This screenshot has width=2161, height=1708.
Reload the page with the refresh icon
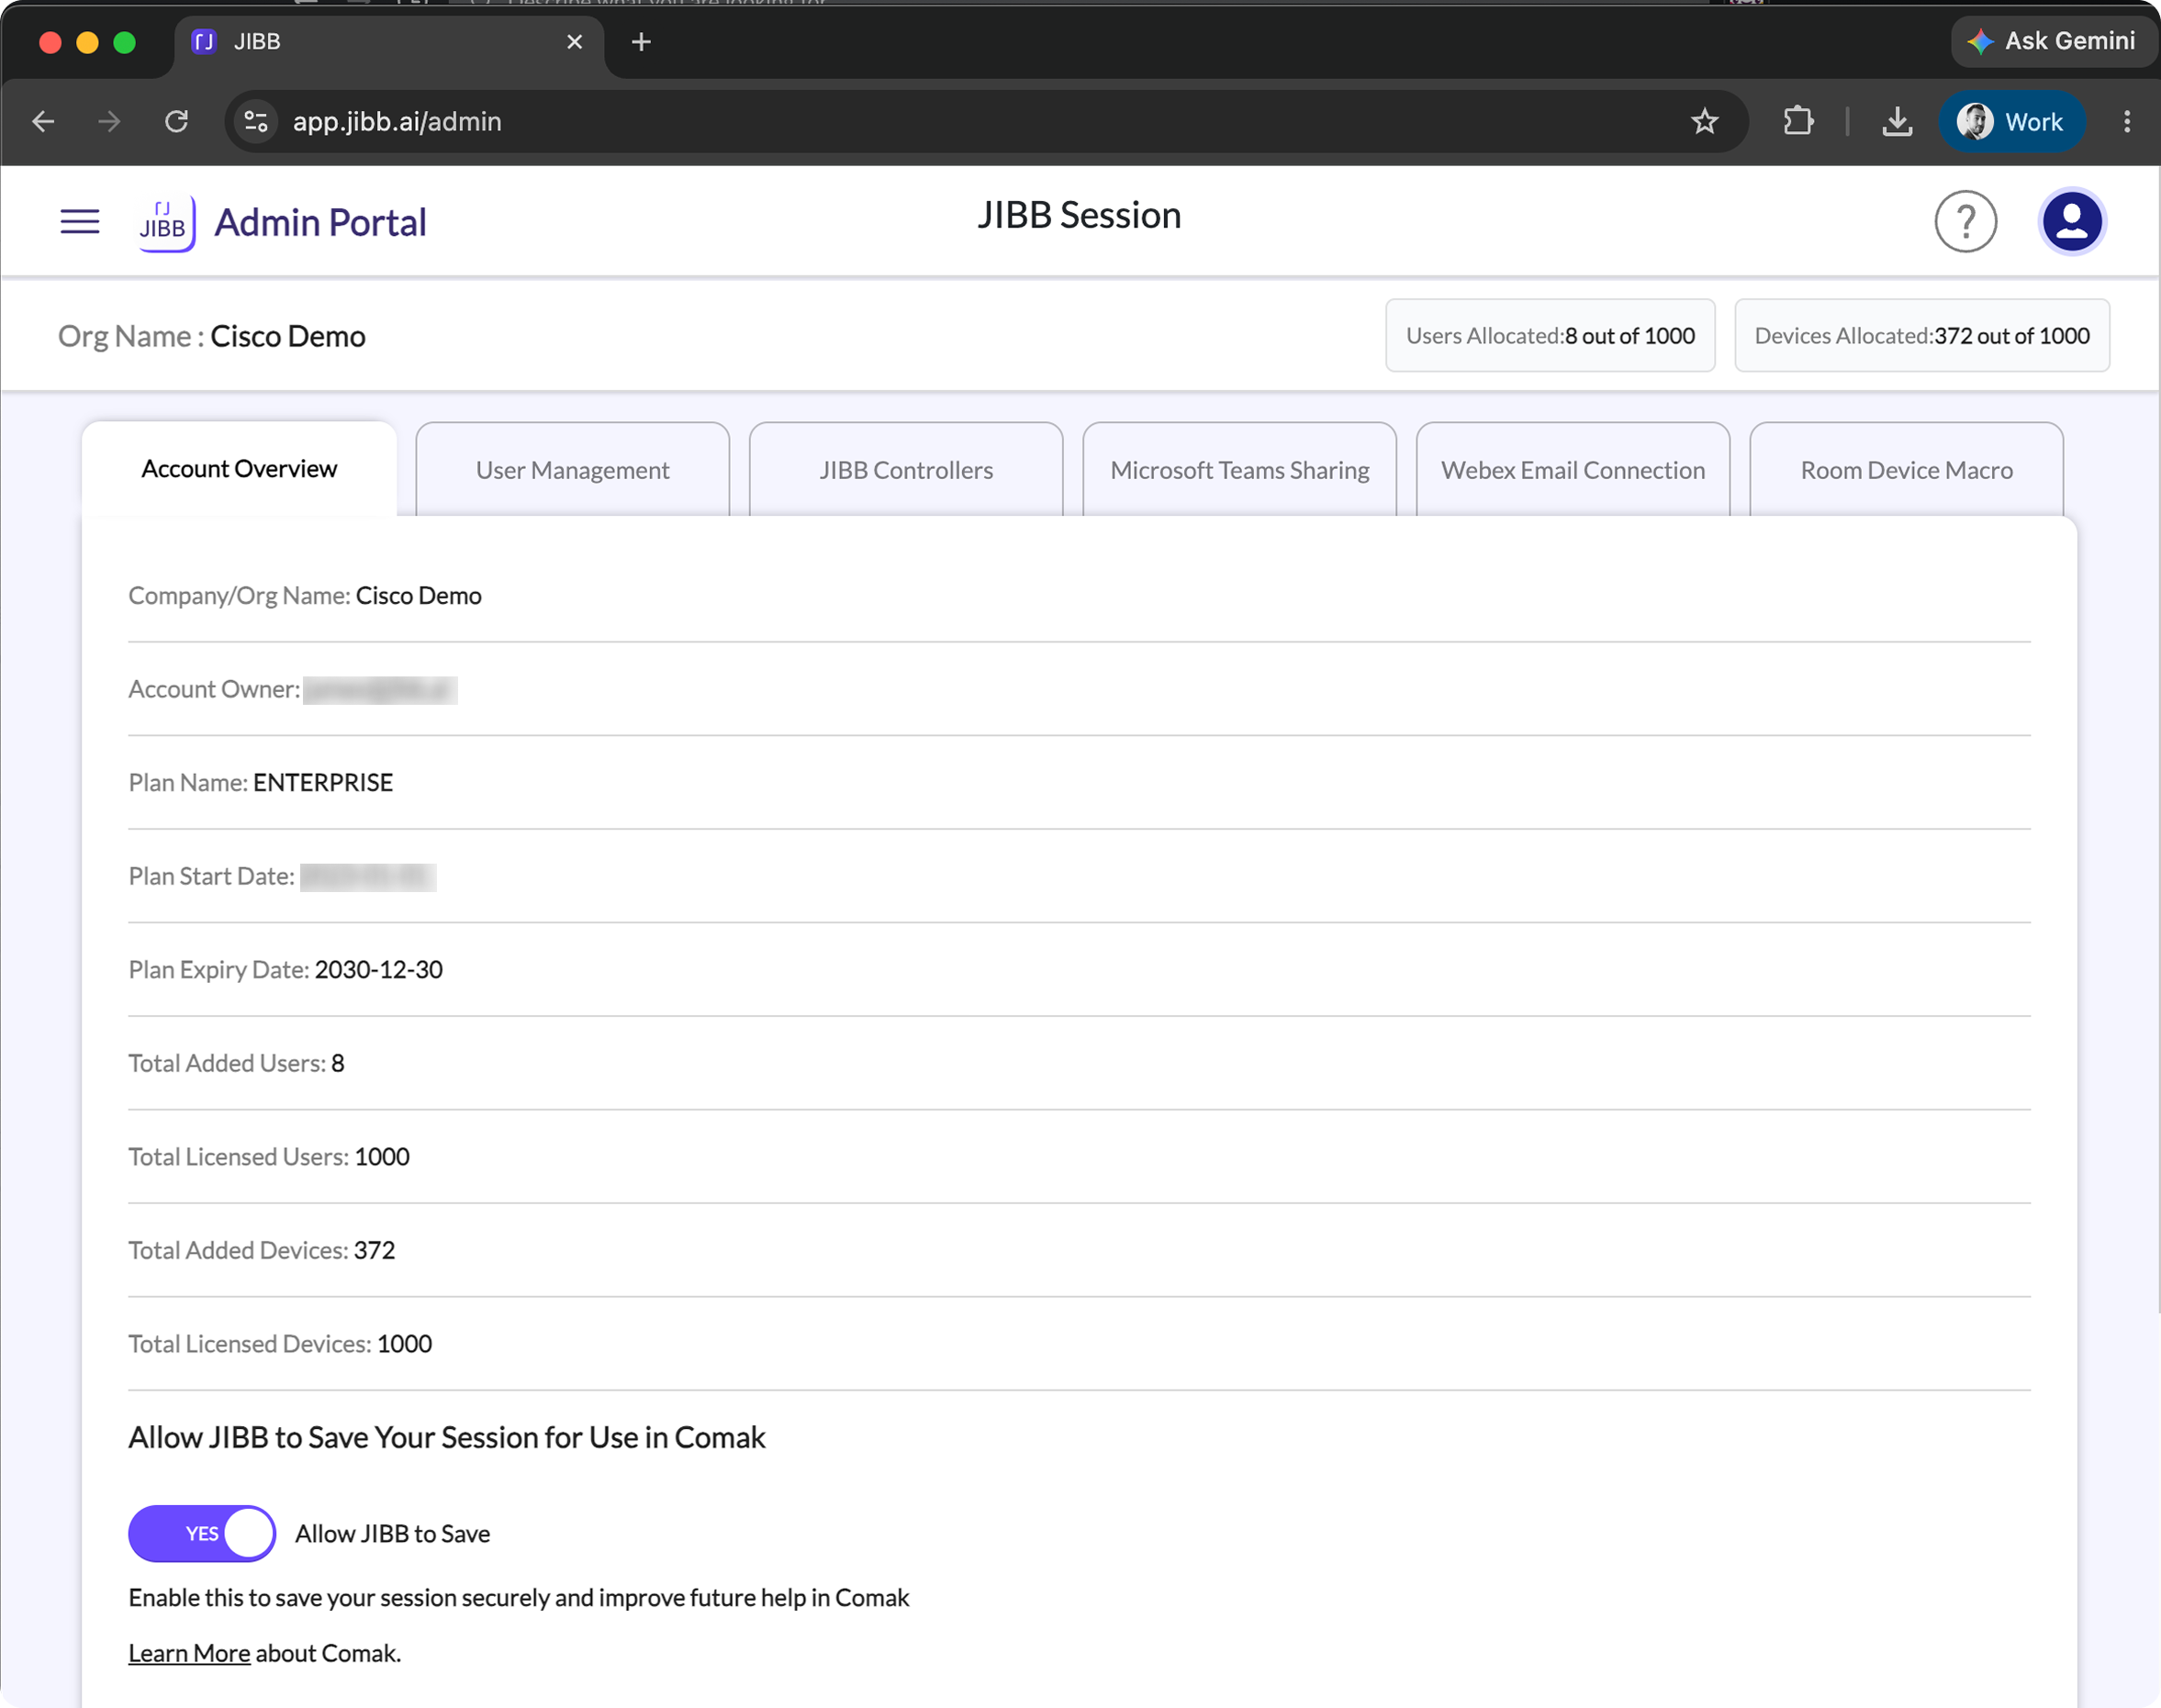(x=177, y=122)
